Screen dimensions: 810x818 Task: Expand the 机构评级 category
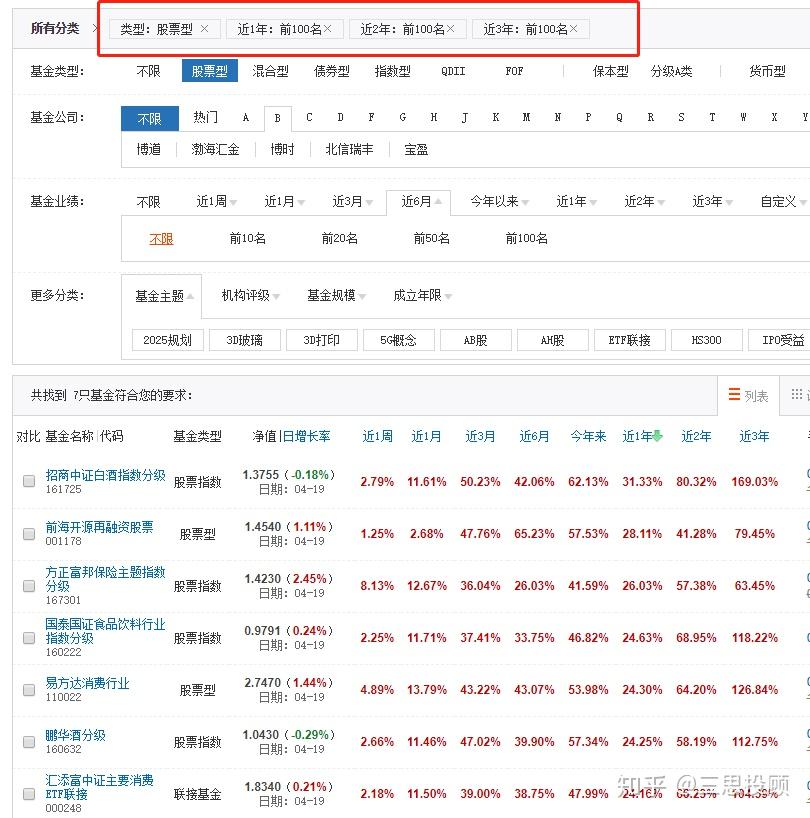click(x=250, y=296)
